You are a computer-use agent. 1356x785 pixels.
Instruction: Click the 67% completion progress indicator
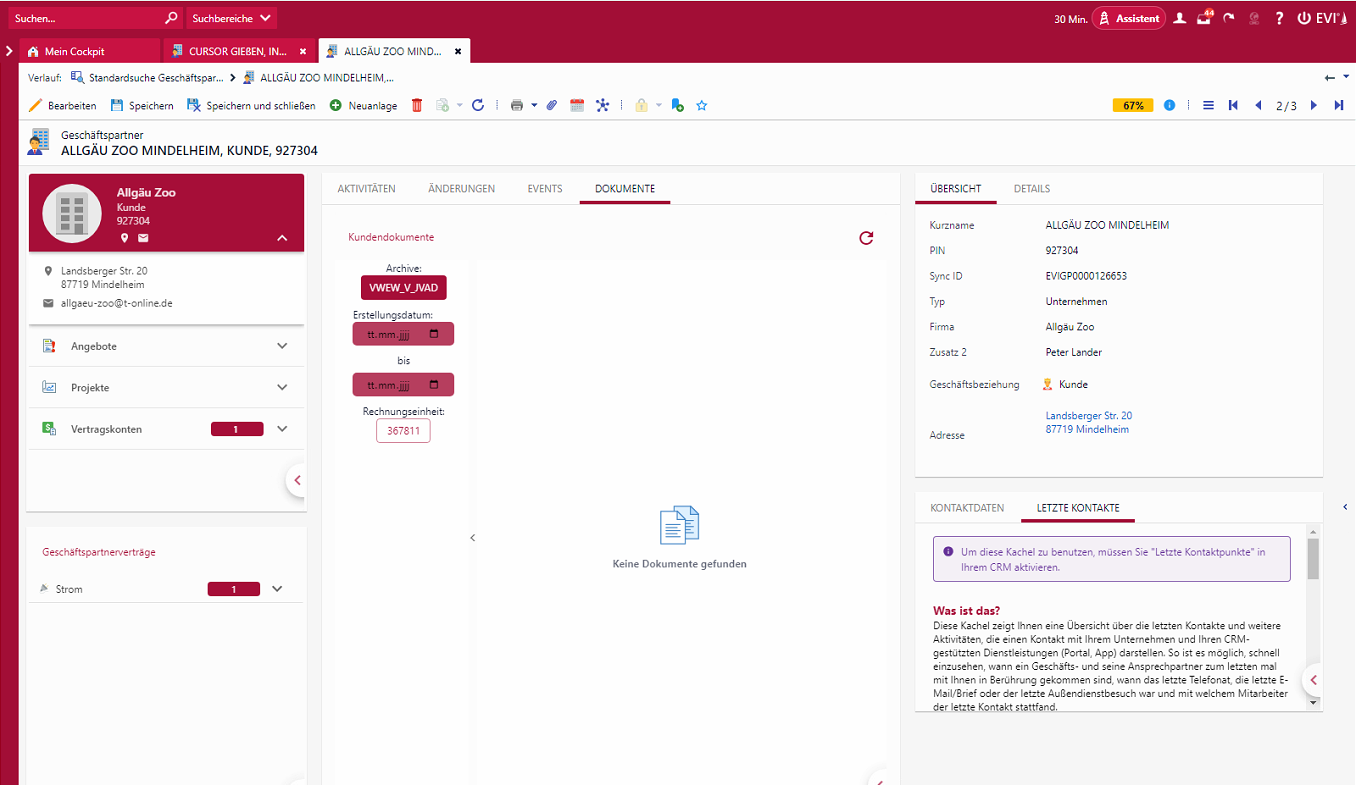pos(1133,105)
